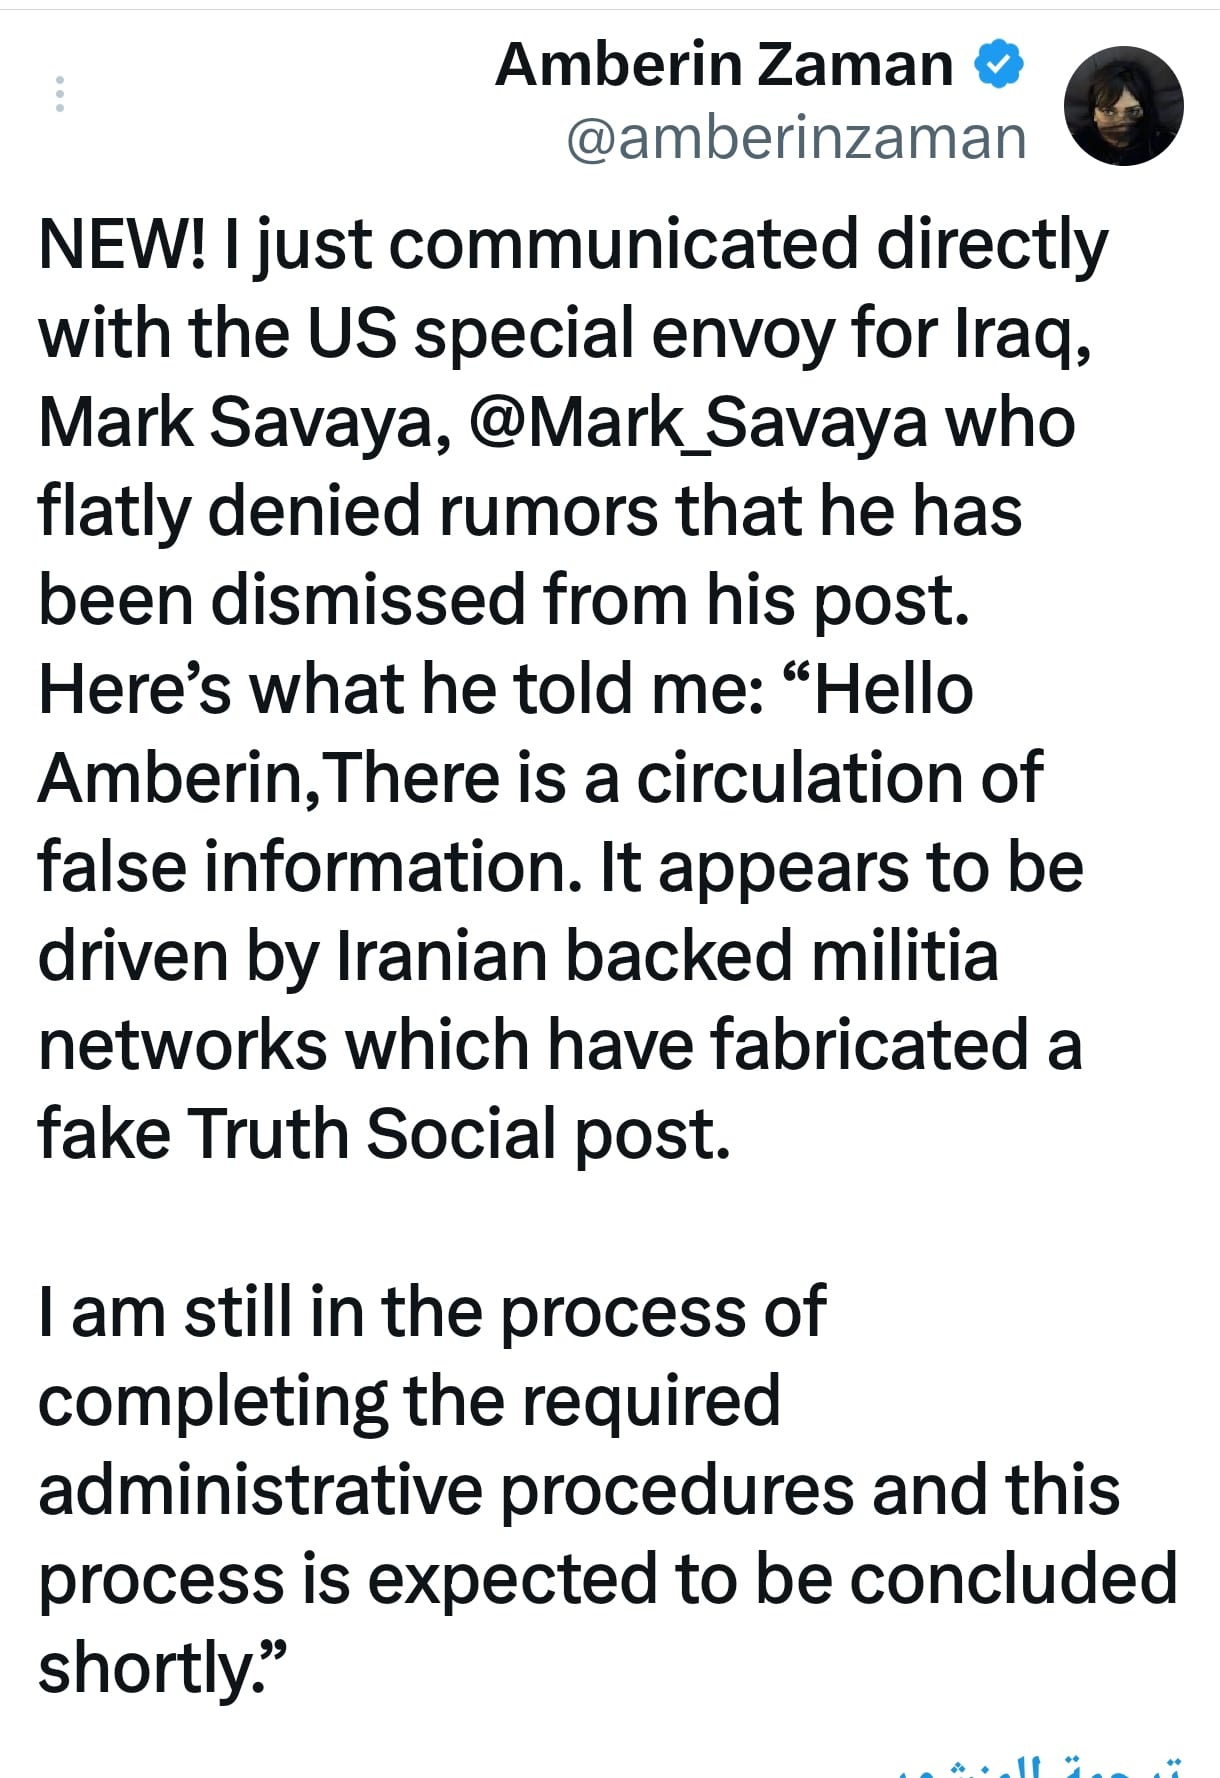This screenshot has width=1220, height=1778.
Task: Follow the @Mark_Savaya mention link
Action: pyautogui.click(x=696, y=423)
